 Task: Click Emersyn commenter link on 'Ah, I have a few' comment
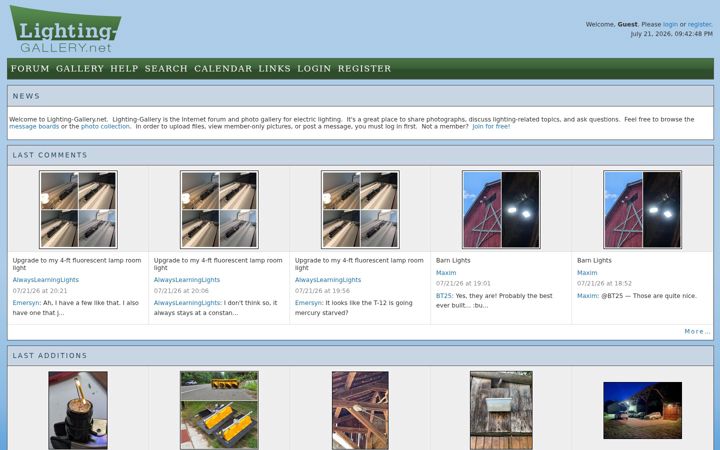[26, 303]
